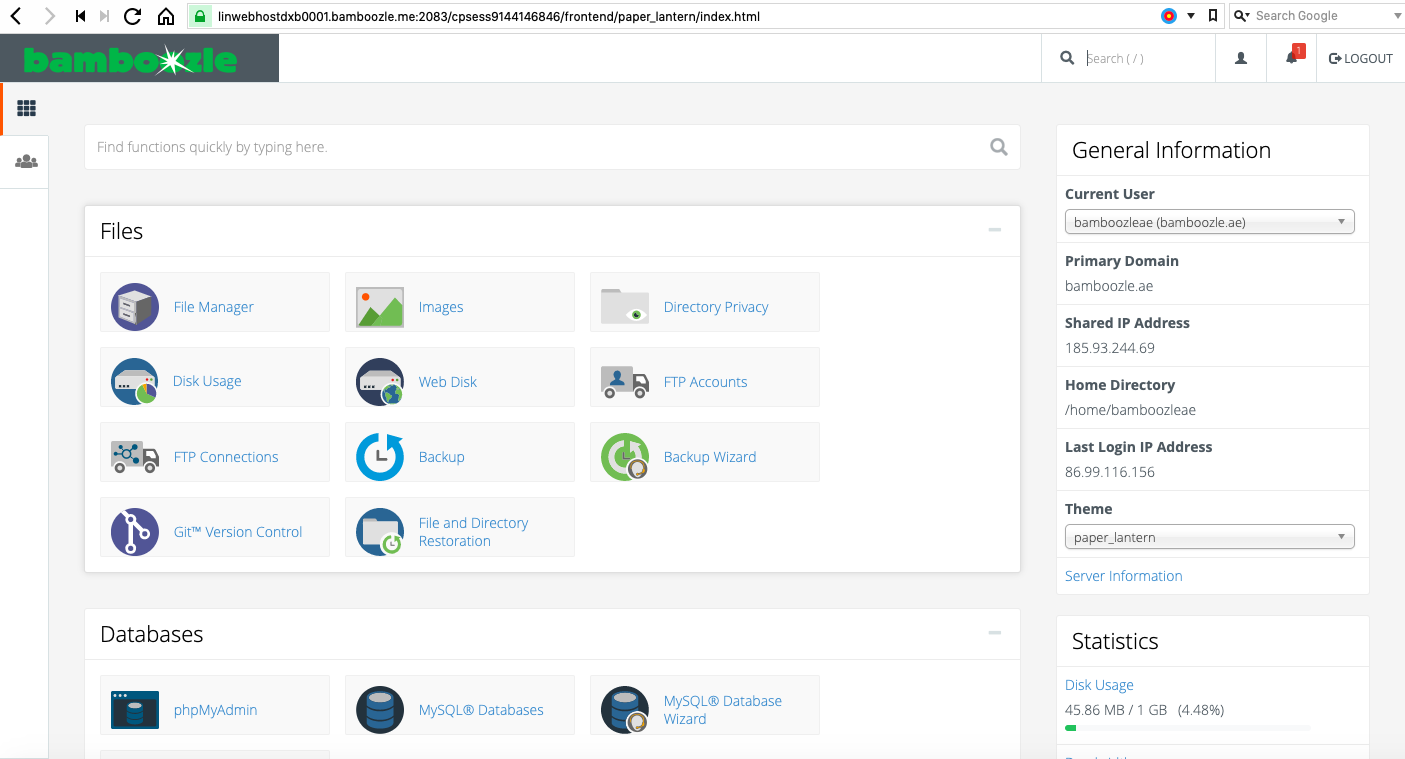Open the Git Version Control link
The width and height of the screenshot is (1405, 759).
pyautogui.click(x=238, y=532)
